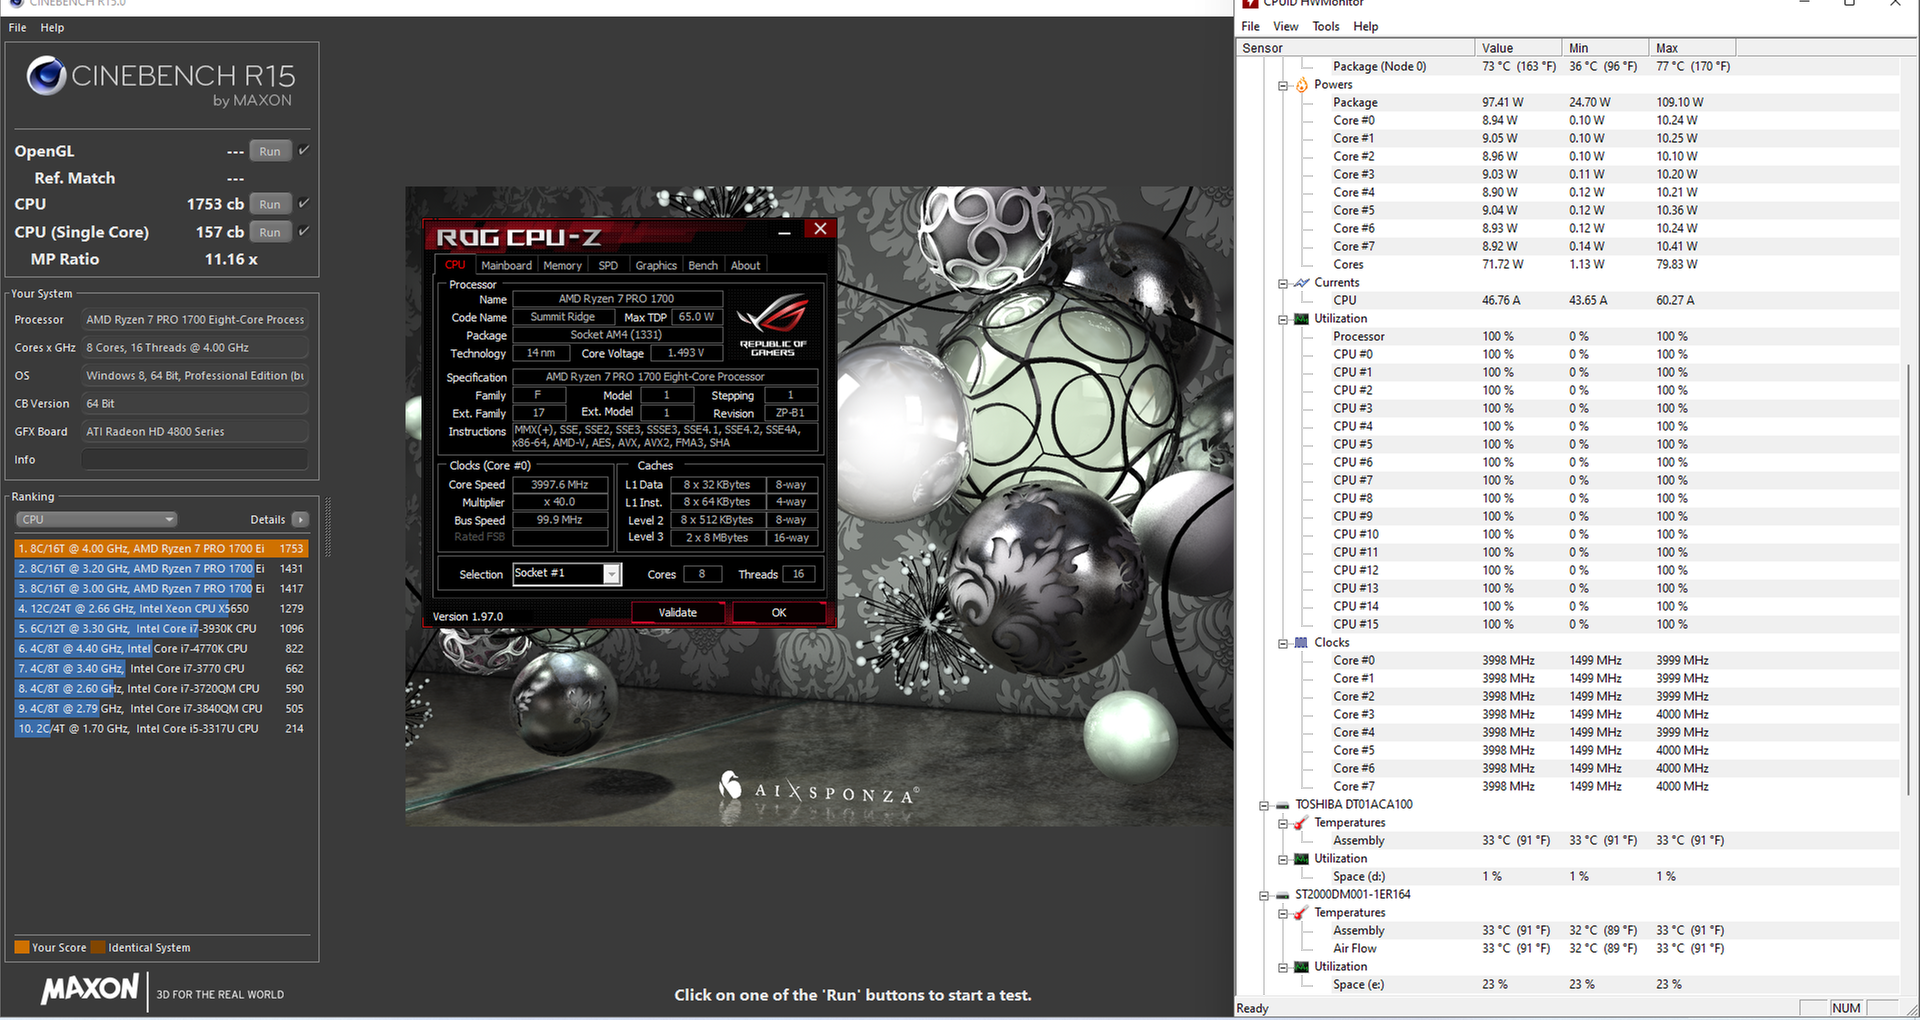Click OK in CPU-Z
1920x1020 pixels.
(779, 613)
